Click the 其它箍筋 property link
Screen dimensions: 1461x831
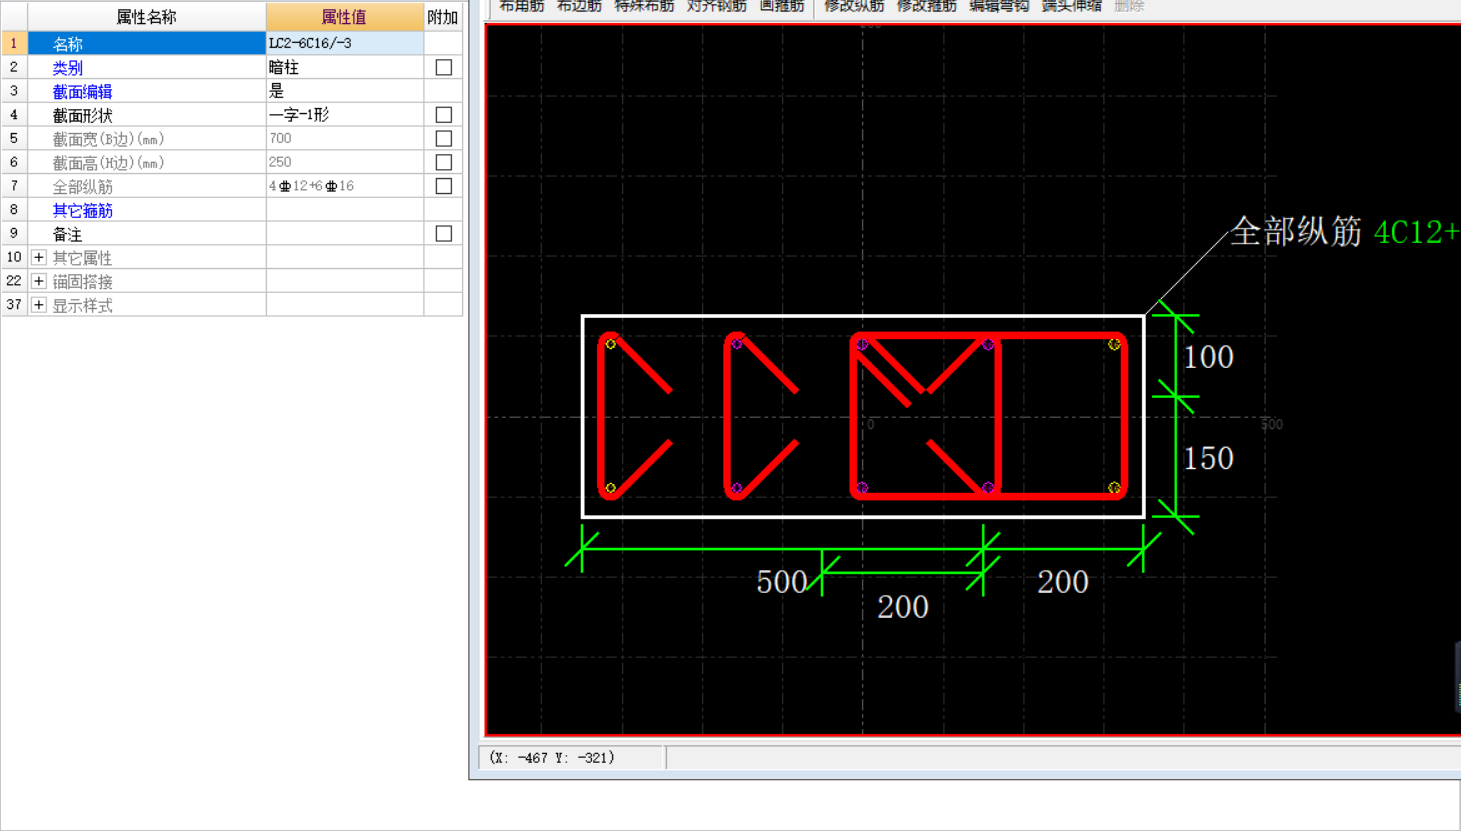82,211
